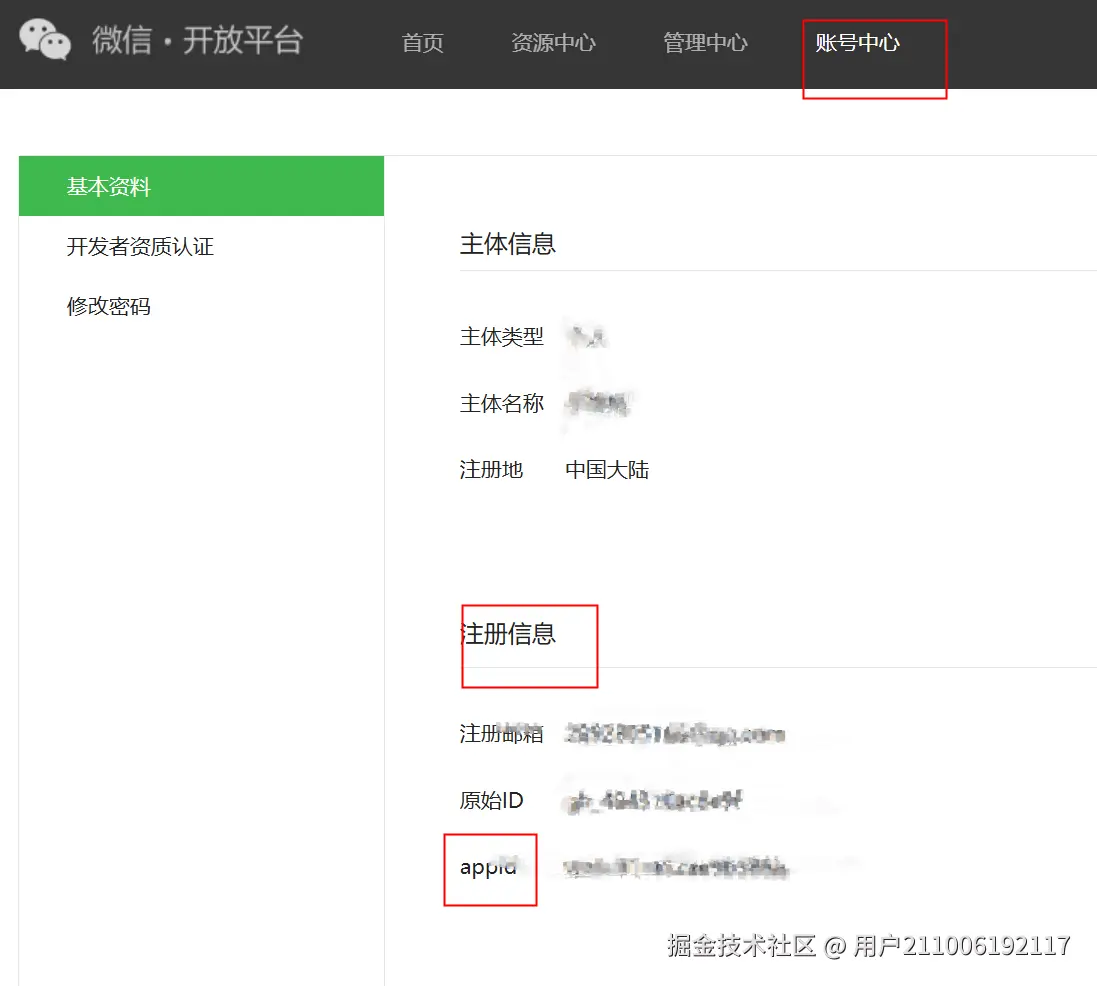Screen dimensions: 1097x986
Task: Select 基本资料 in the sidebar
Action: point(201,186)
